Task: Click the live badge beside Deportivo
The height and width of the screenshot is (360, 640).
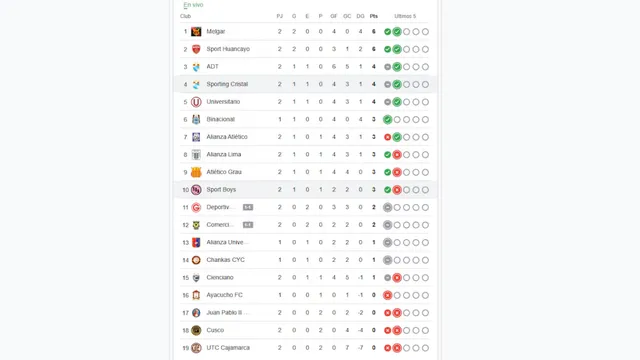Action: 248,207
